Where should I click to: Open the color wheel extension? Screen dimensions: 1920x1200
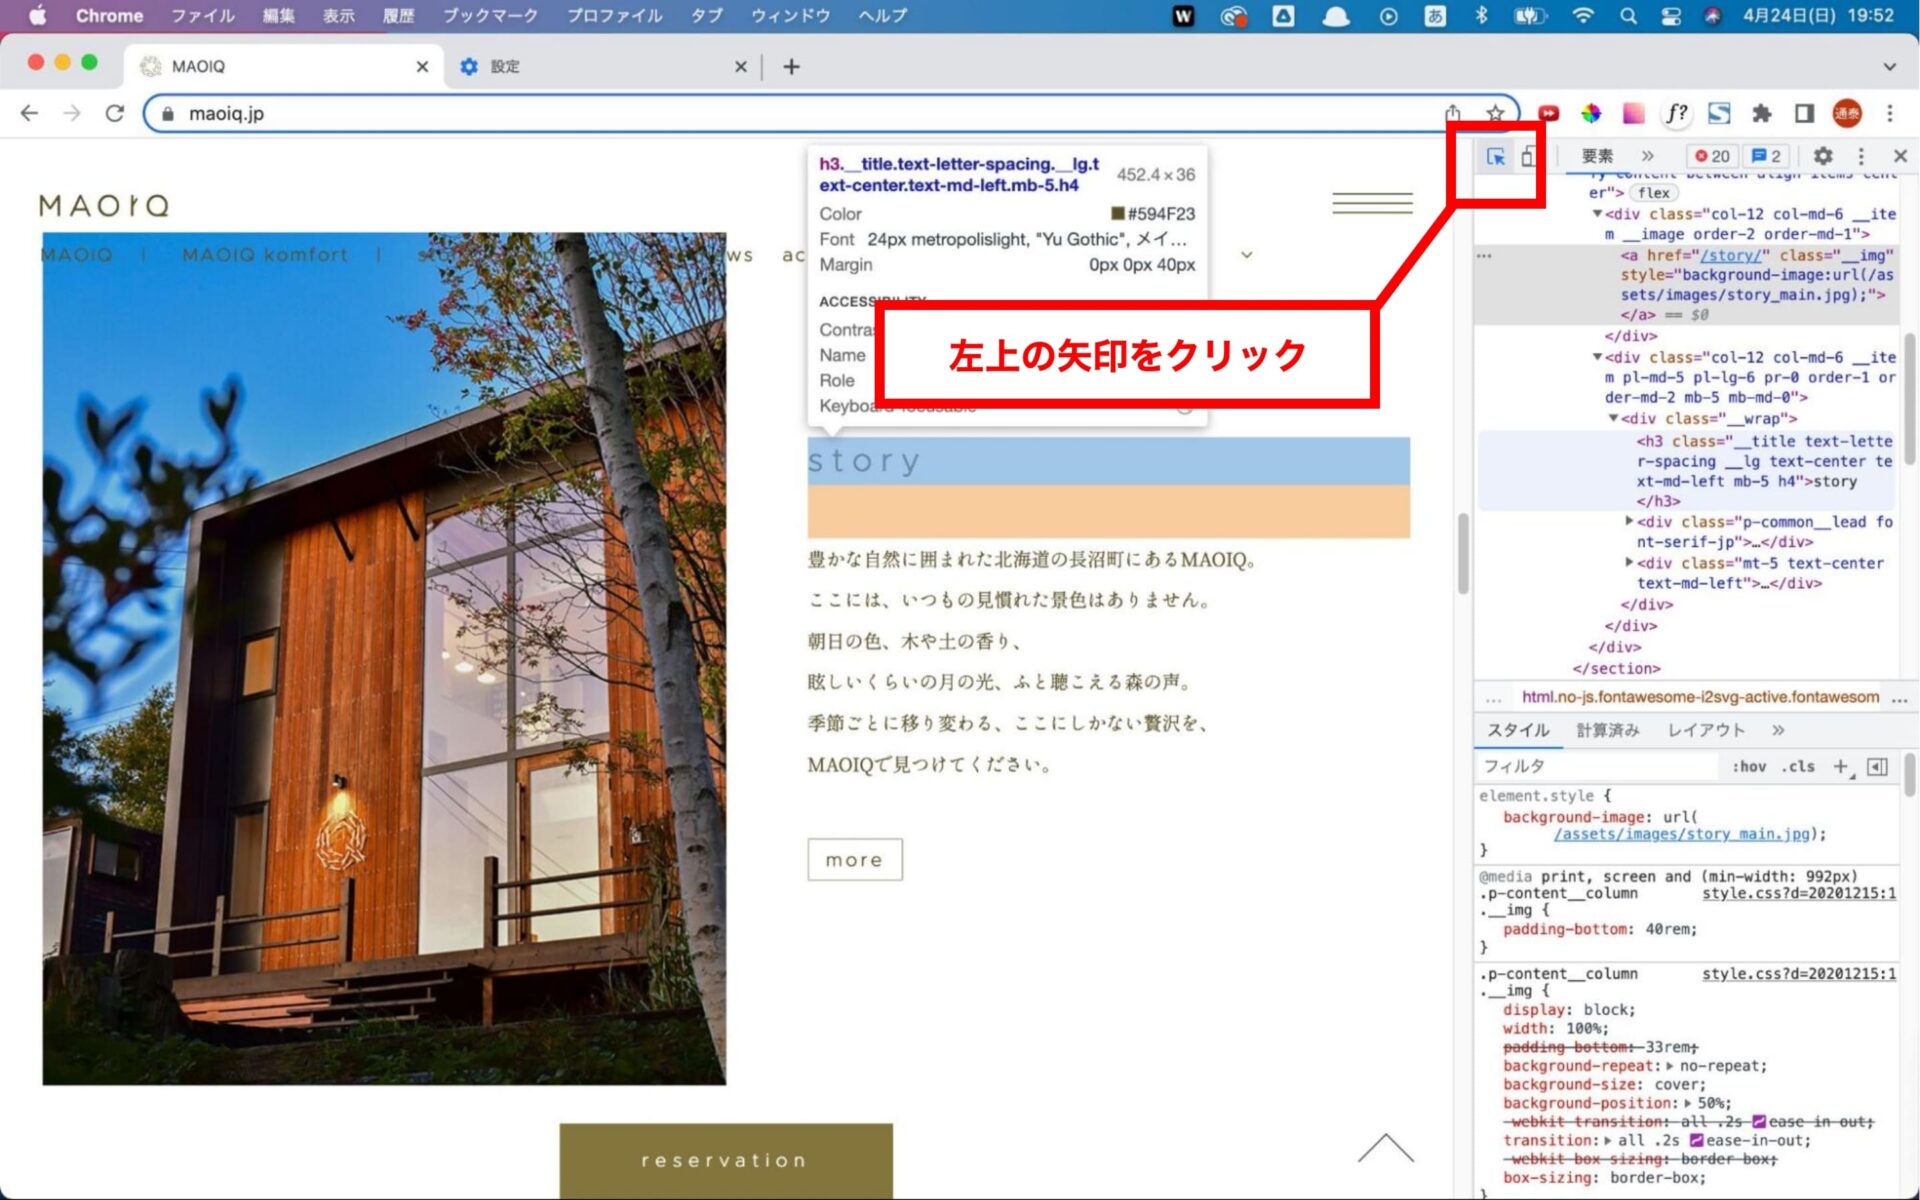pyautogui.click(x=1591, y=113)
